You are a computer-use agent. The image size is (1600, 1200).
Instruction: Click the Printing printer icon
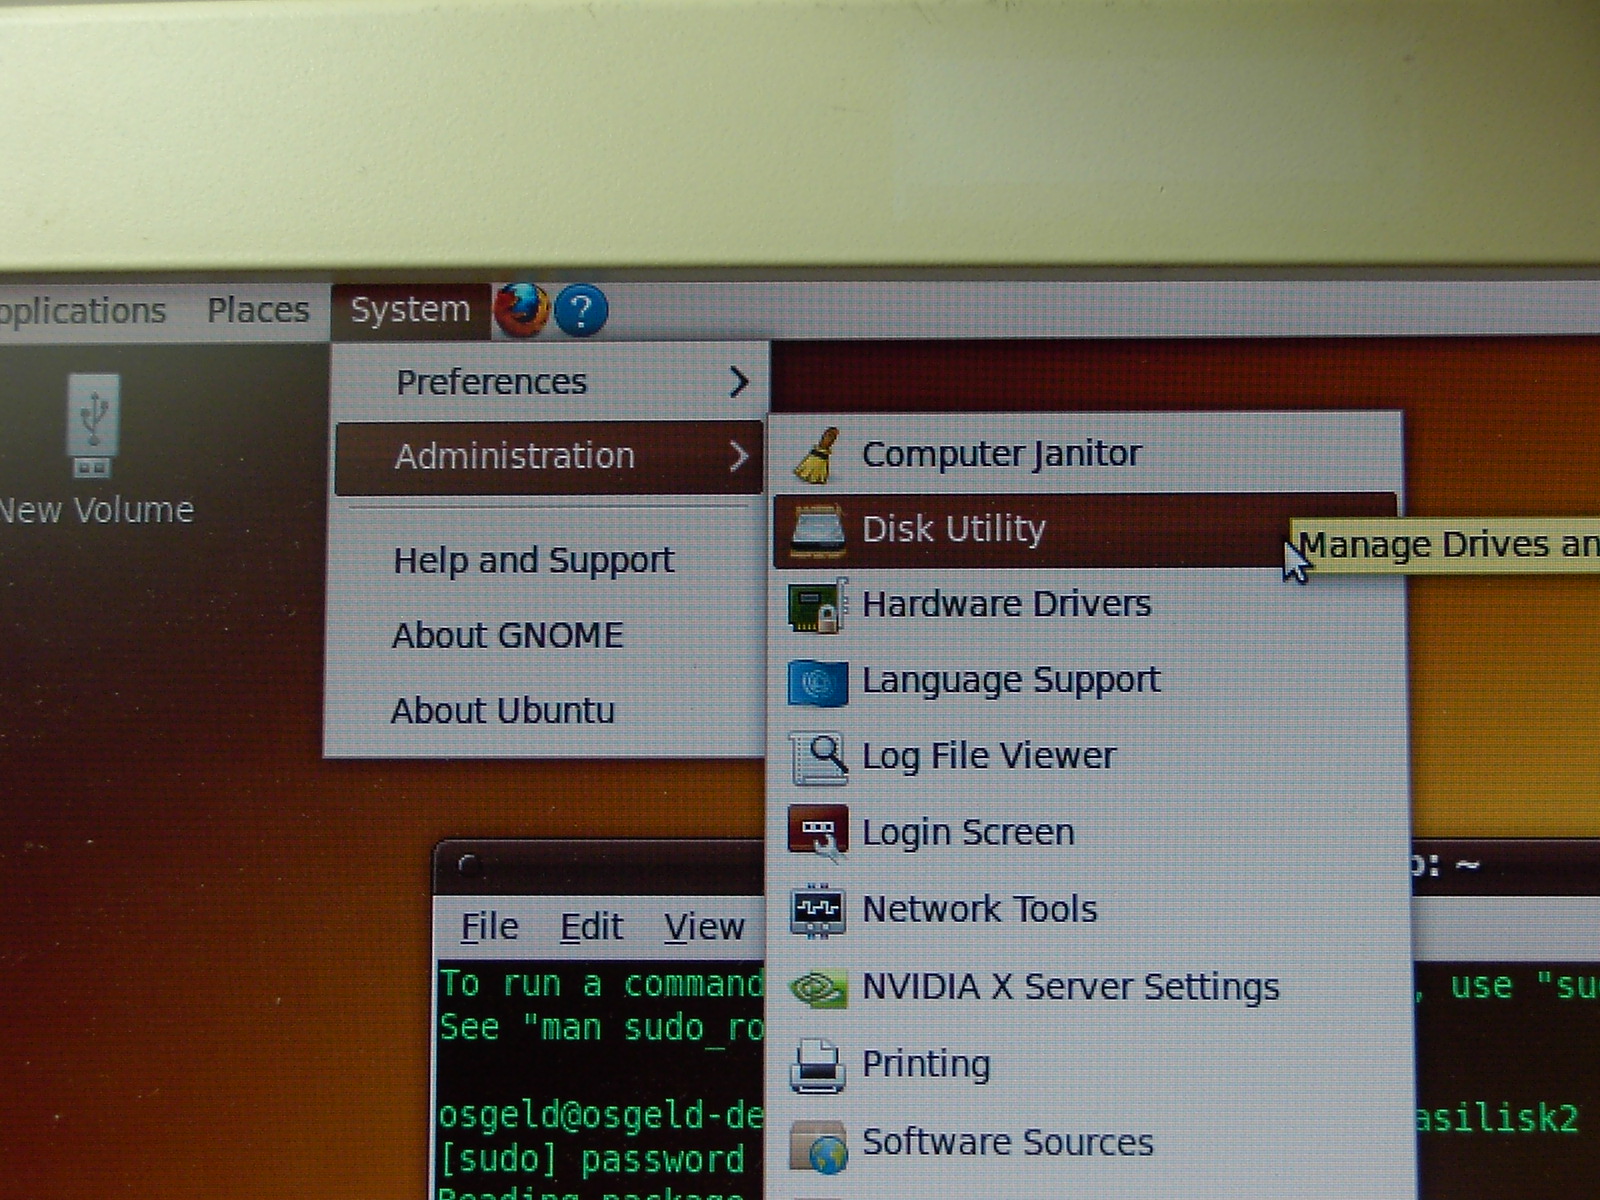(818, 1066)
